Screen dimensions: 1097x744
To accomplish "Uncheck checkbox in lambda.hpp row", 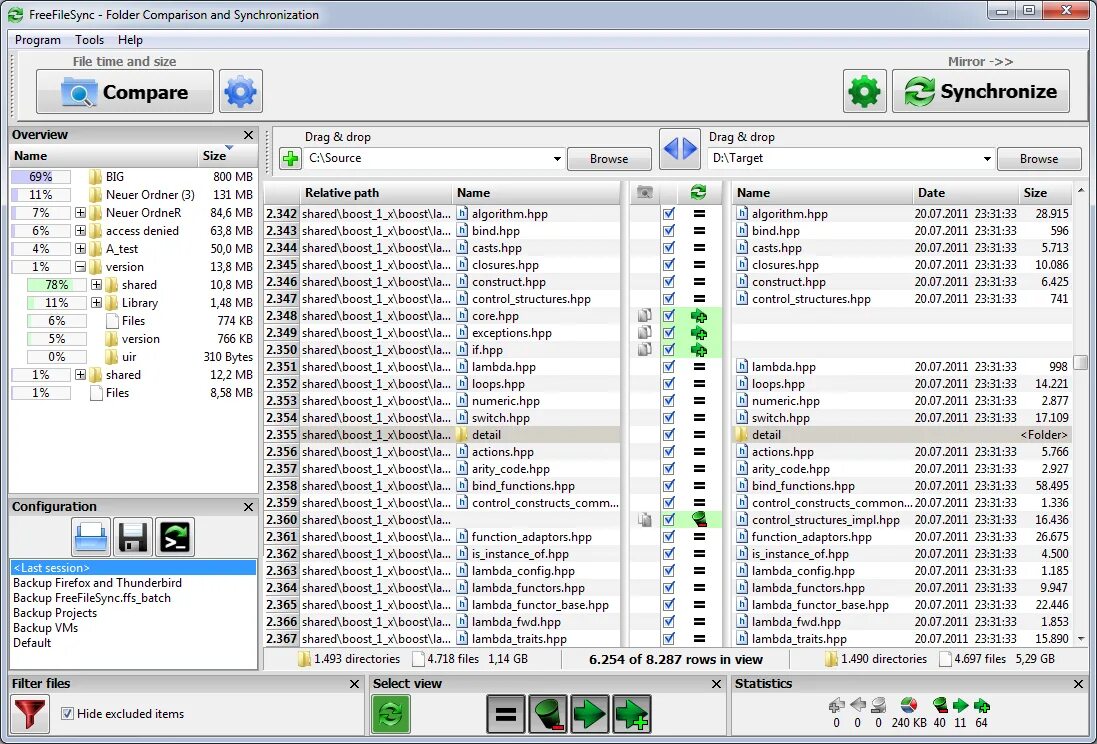I will [x=669, y=367].
